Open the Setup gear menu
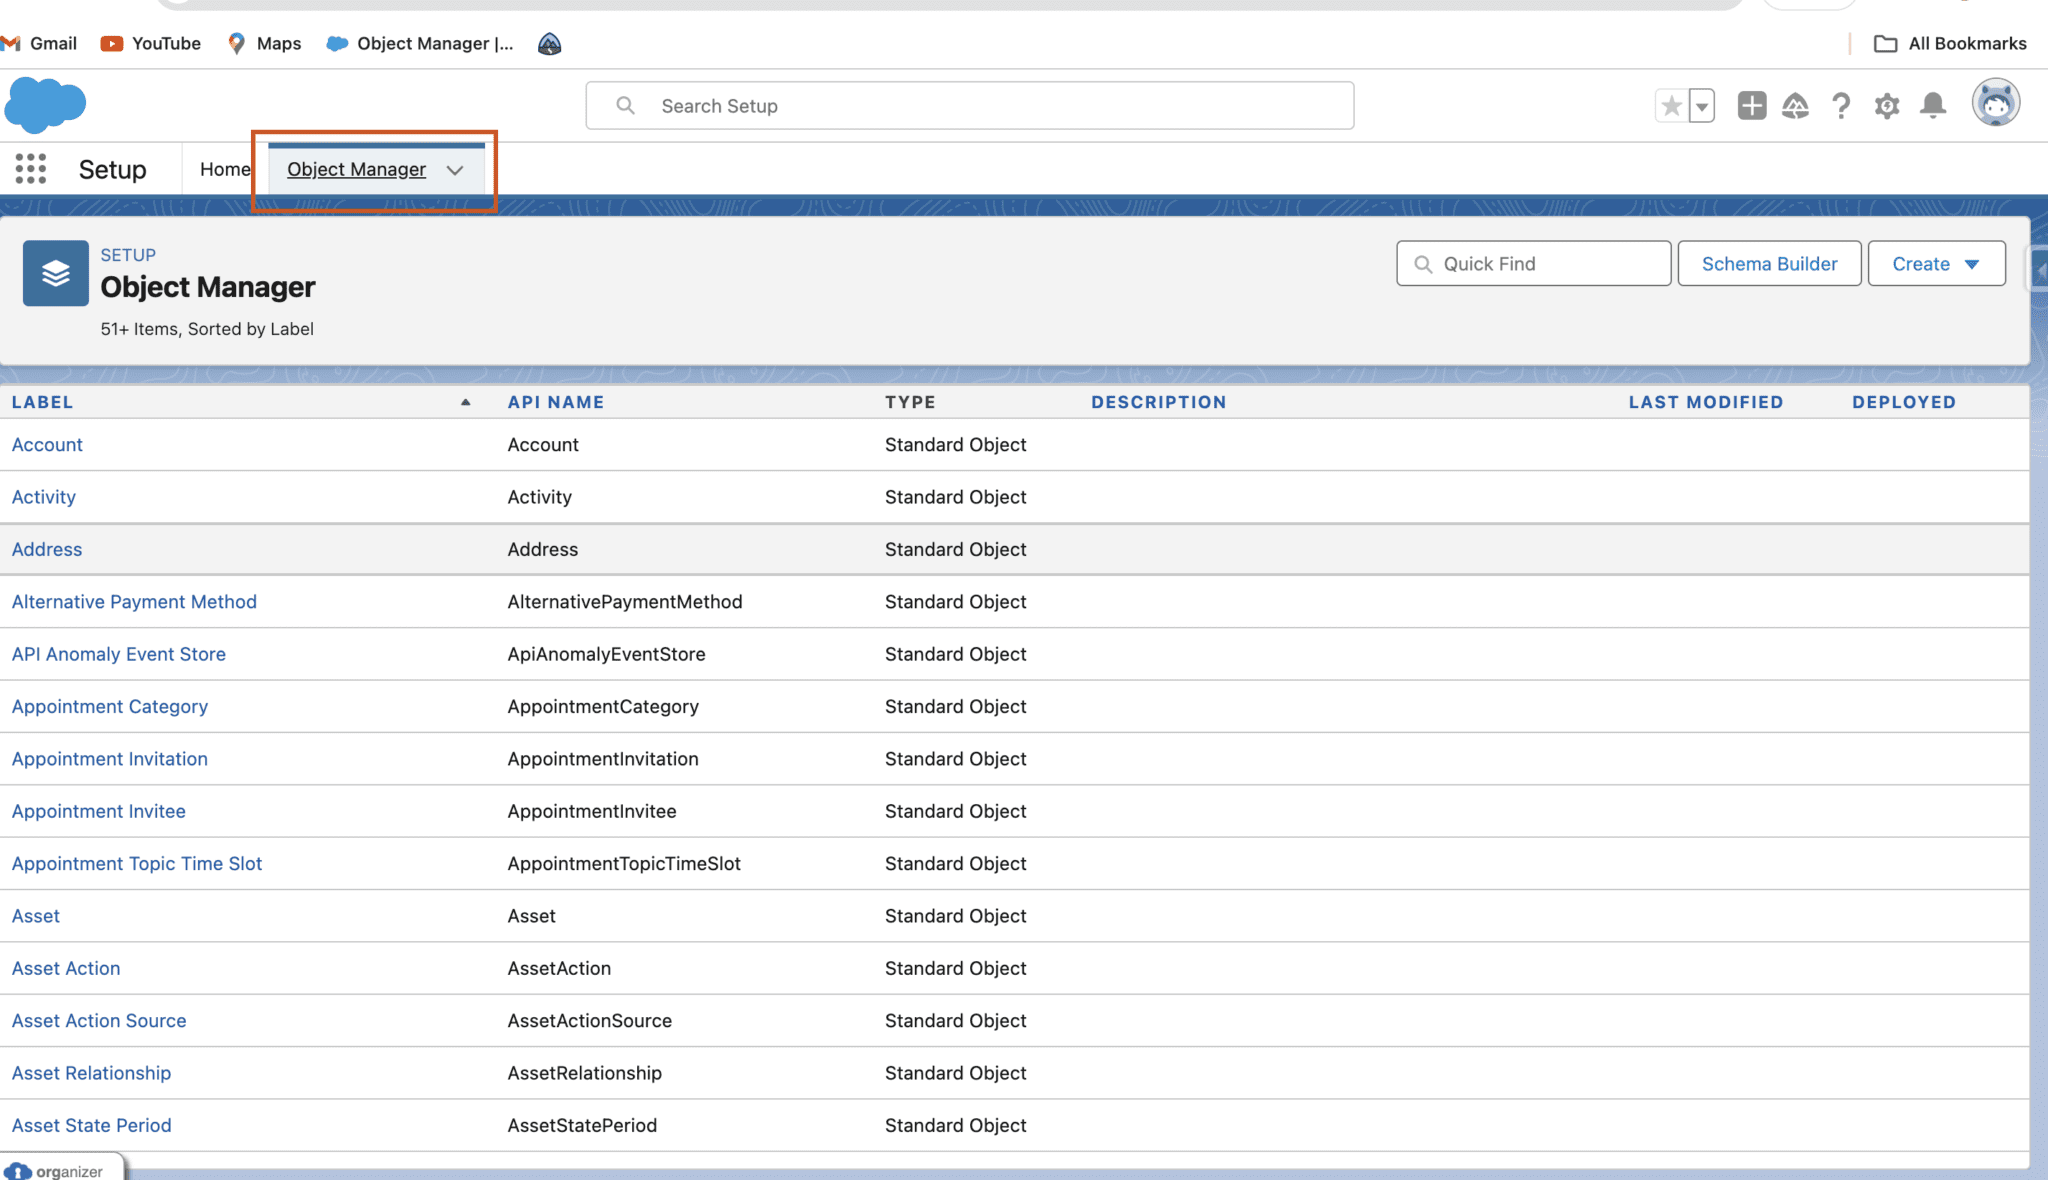2048x1180 pixels. tap(1886, 105)
